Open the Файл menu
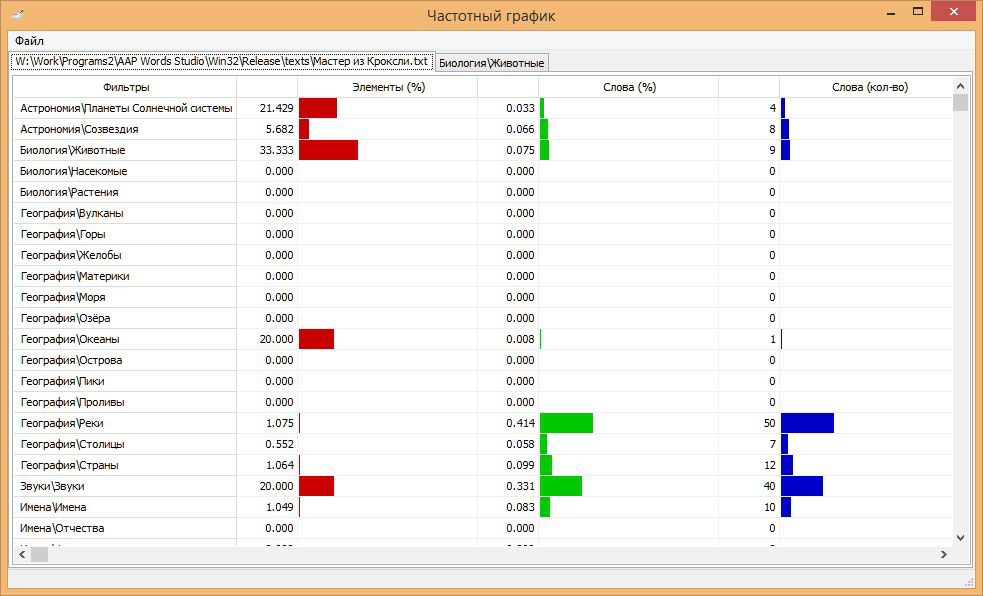983x596 pixels. (29, 40)
